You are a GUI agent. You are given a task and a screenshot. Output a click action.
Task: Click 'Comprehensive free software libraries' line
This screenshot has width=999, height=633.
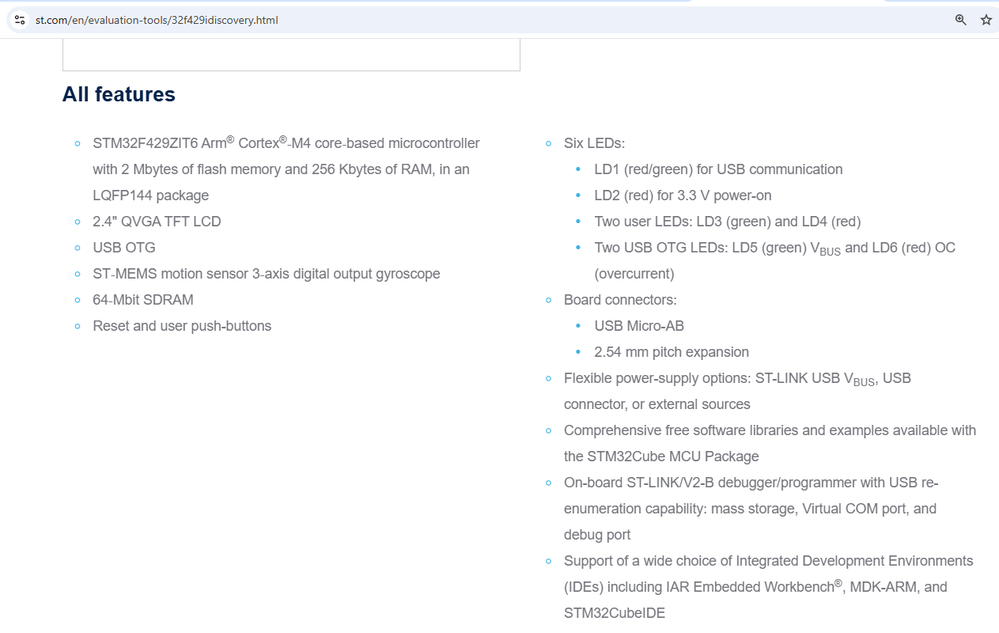coord(770,430)
